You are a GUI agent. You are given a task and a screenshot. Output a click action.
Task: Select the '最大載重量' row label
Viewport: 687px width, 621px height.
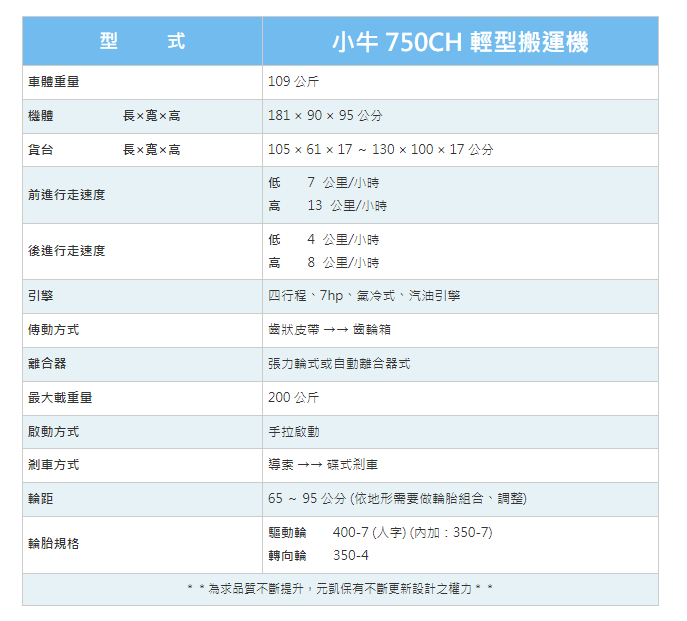tap(60, 398)
